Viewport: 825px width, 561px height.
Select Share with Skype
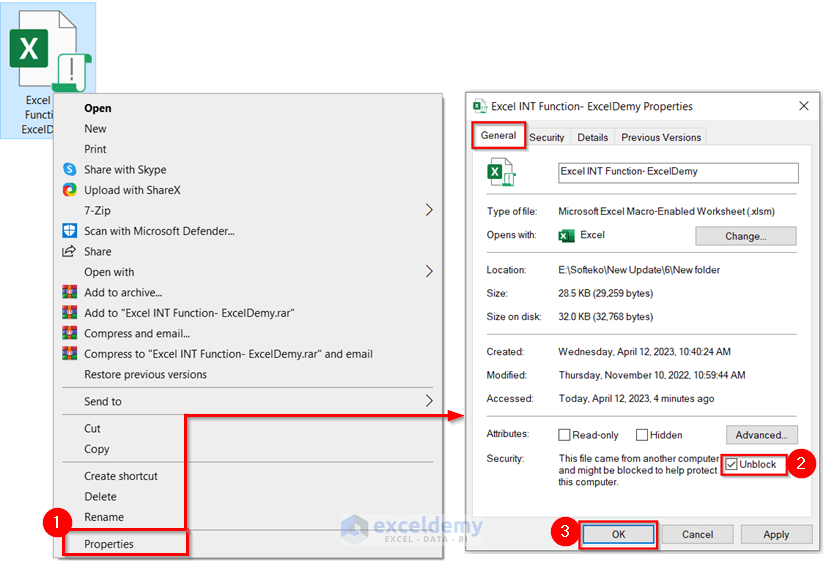125,169
